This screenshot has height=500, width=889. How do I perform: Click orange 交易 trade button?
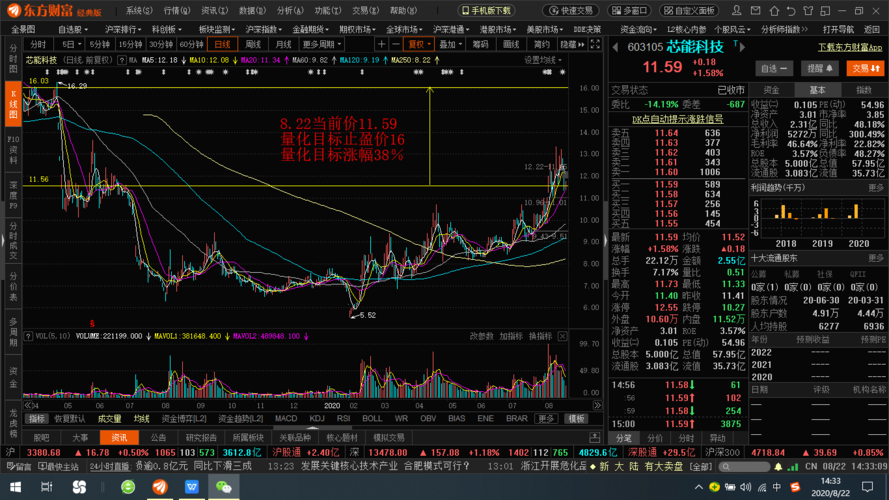pyautogui.click(x=865, y=69)
